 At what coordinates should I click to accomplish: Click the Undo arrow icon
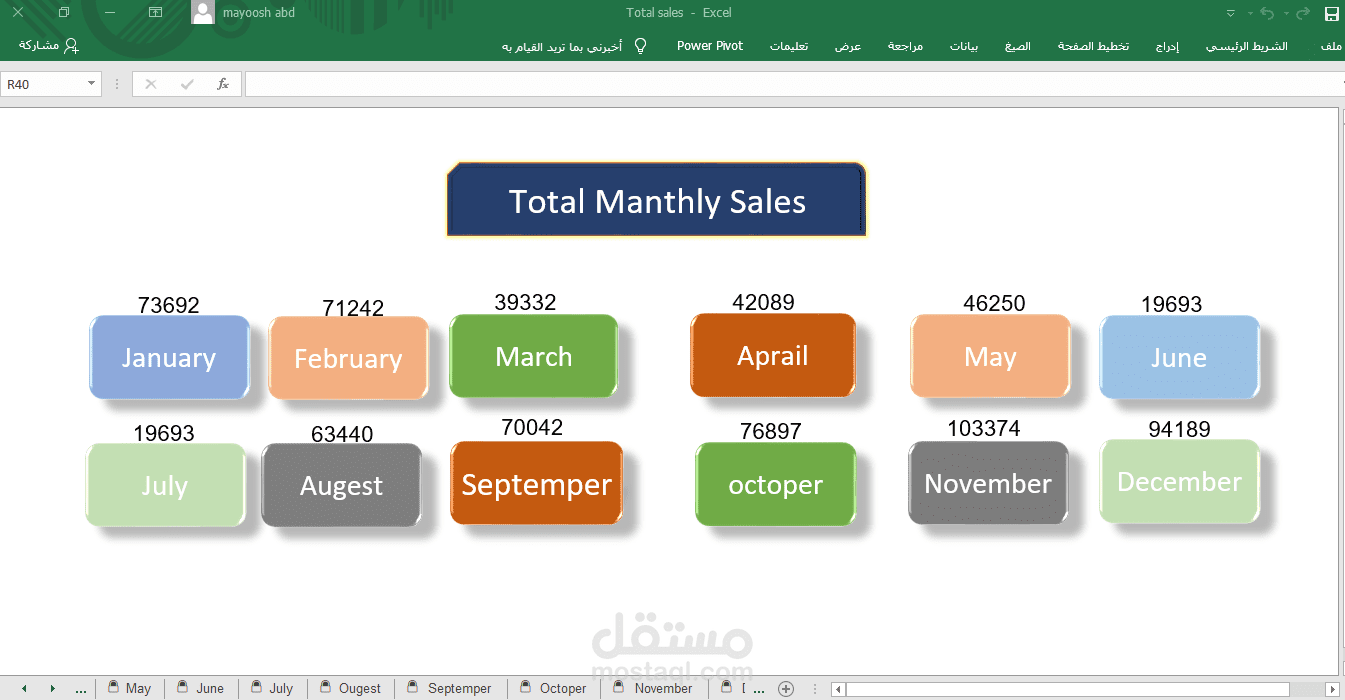click(x=1267, y=13)
